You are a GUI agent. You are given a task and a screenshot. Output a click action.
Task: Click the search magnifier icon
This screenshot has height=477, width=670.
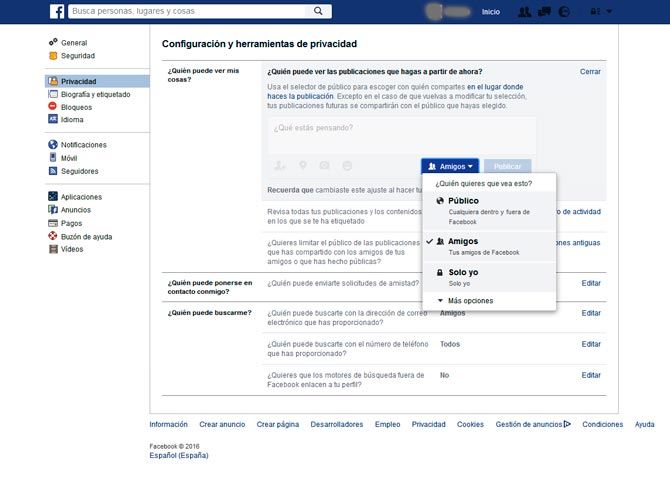(318, 11)
